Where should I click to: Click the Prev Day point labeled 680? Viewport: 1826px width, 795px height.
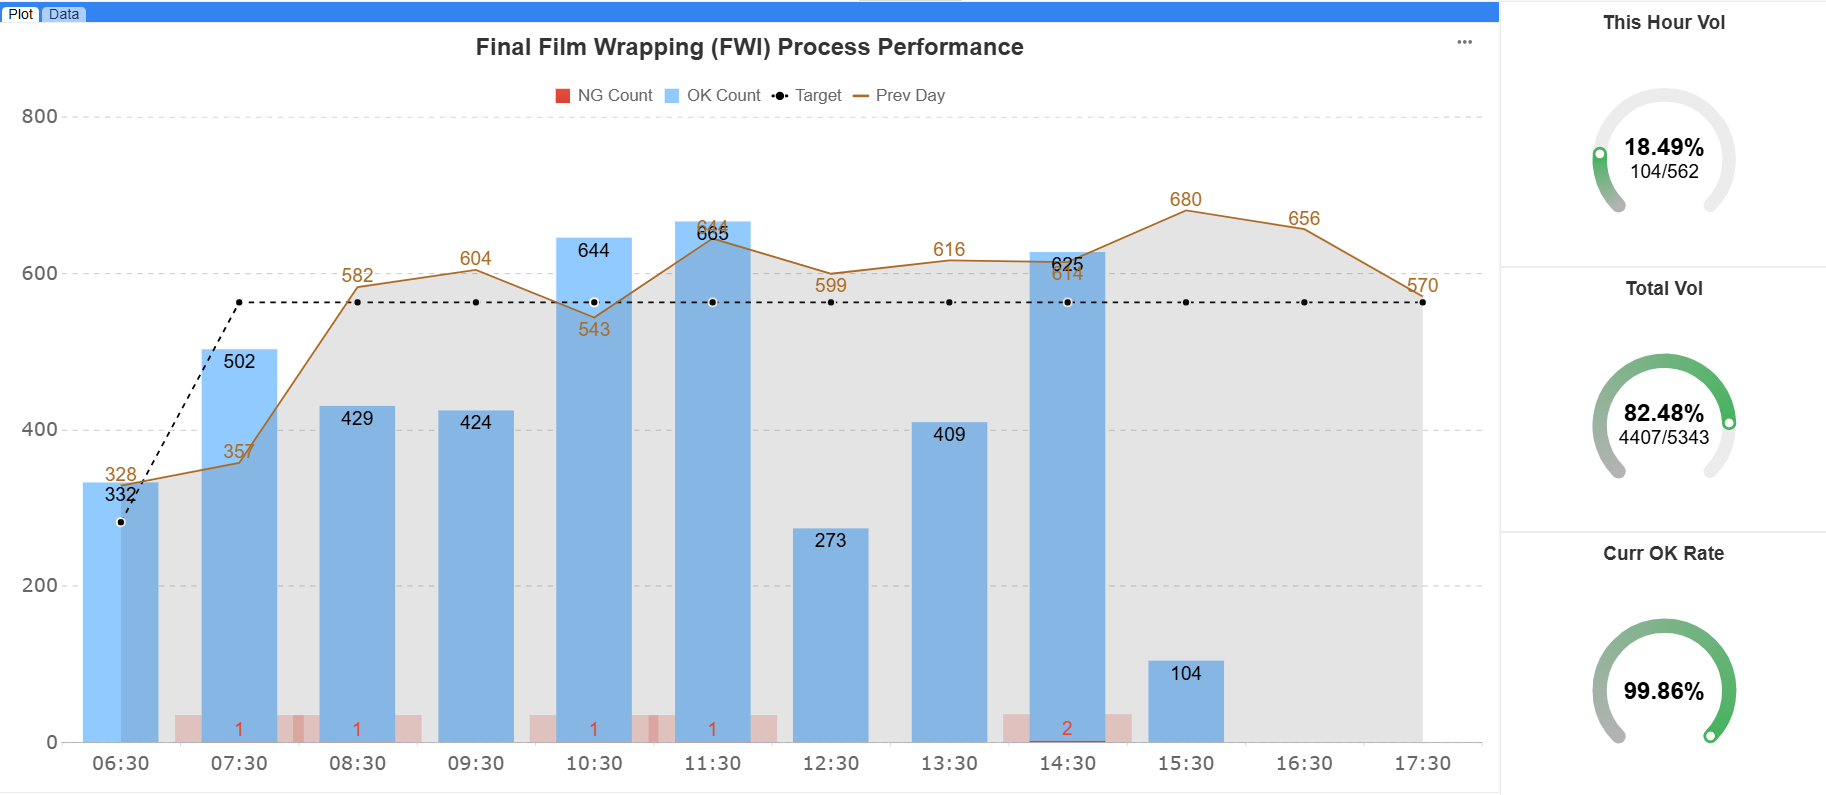(x=1186, y=210)
